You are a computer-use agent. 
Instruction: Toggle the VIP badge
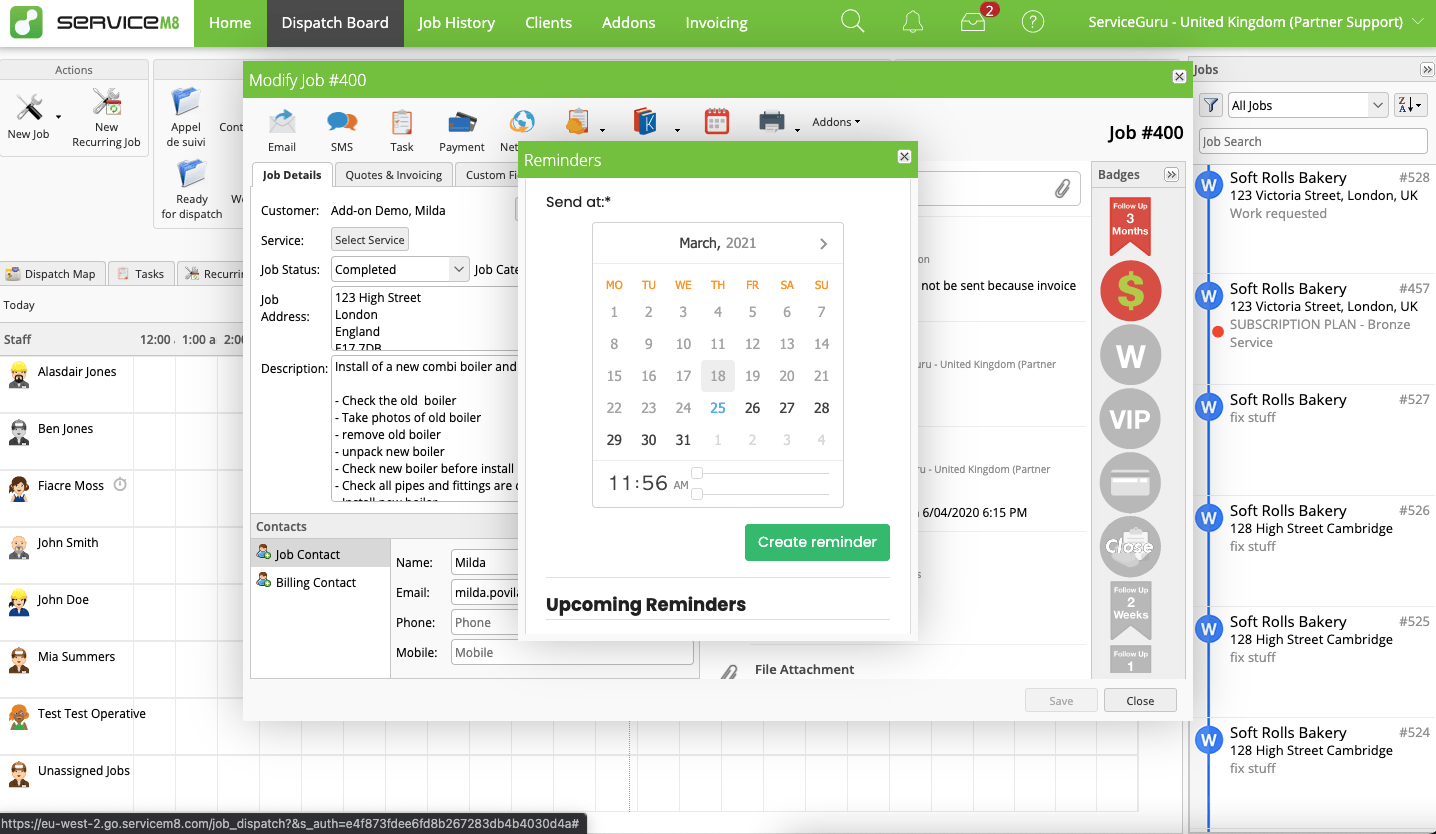pyautogui.click(x=1130, y=419)
